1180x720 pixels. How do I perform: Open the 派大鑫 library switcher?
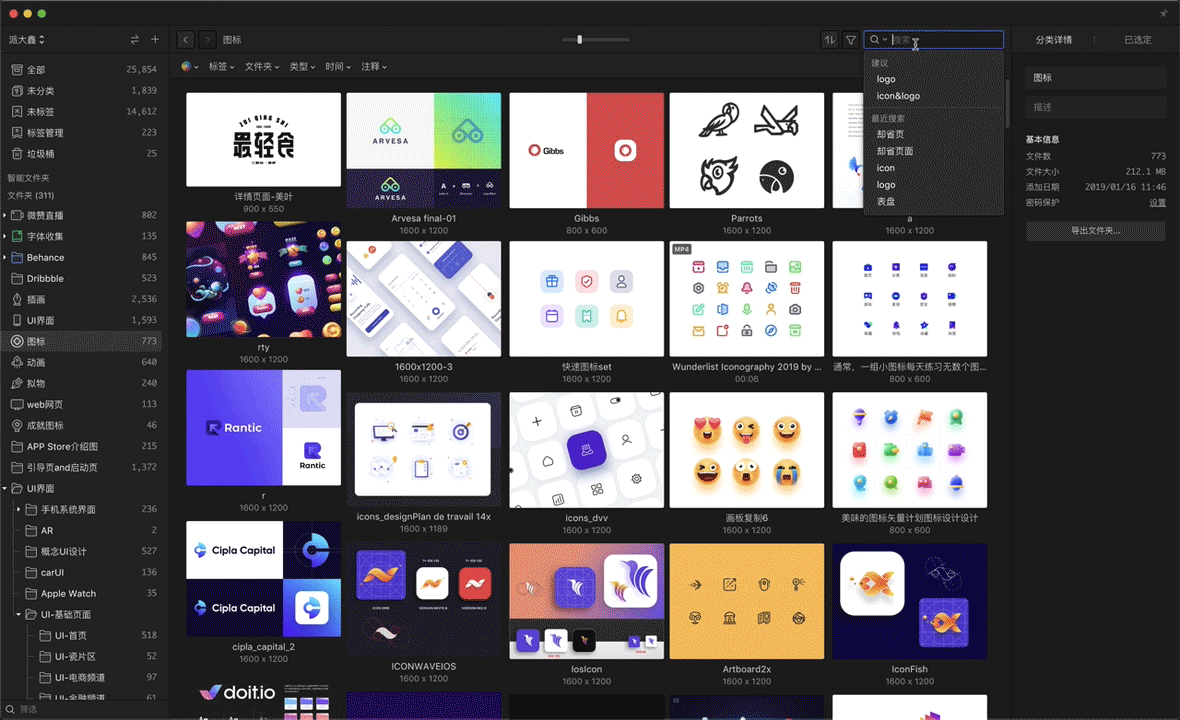26,39
